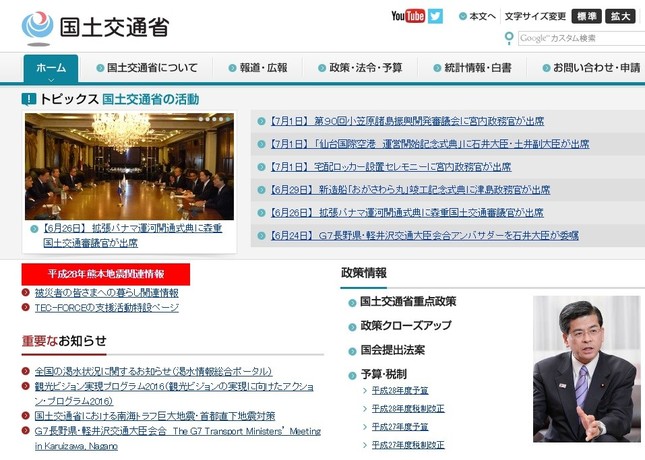Screen dimensions: 645x460
Task: Open 宅配ロッカー設置セレモニー news item
Action: click(x=391, y=167)
